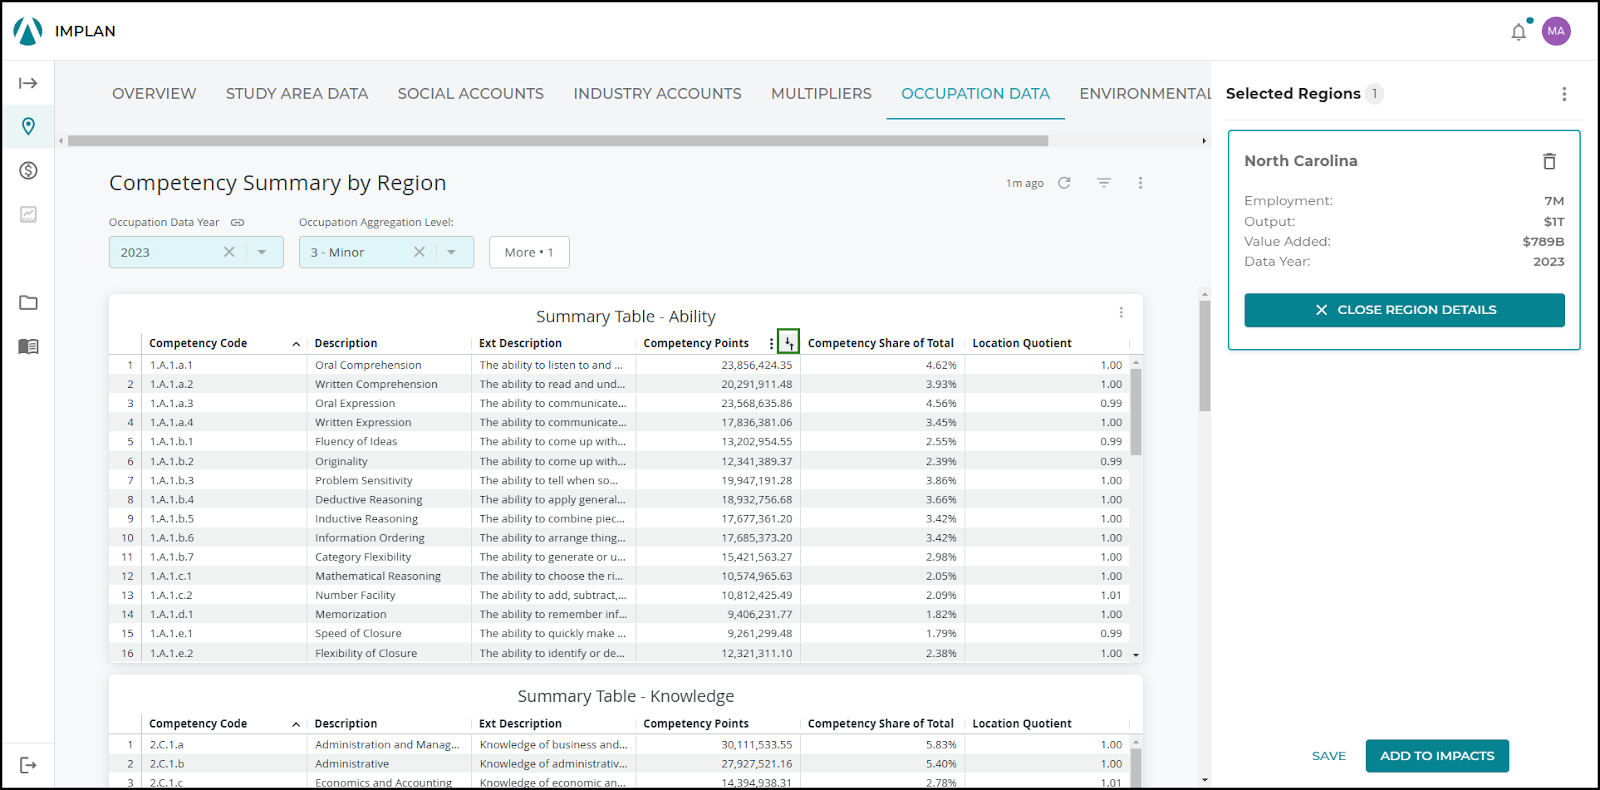Expand the left sidebar navigation arrow
This screenshot has height=790, width=1600.
[28, 83]
